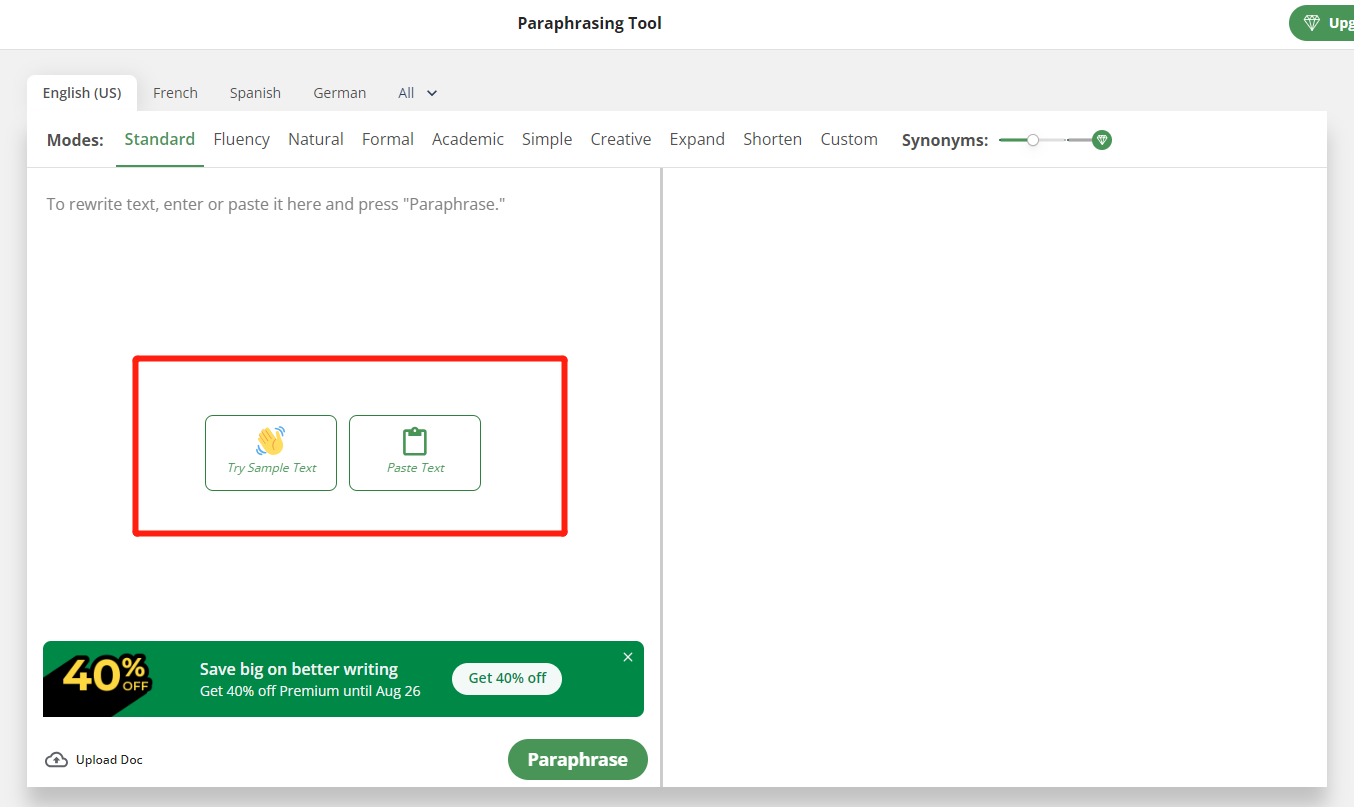The height and width of the screenshot is (807, 1354).
Task: Select the Custom mode
Action: click(x=849, y=139)
